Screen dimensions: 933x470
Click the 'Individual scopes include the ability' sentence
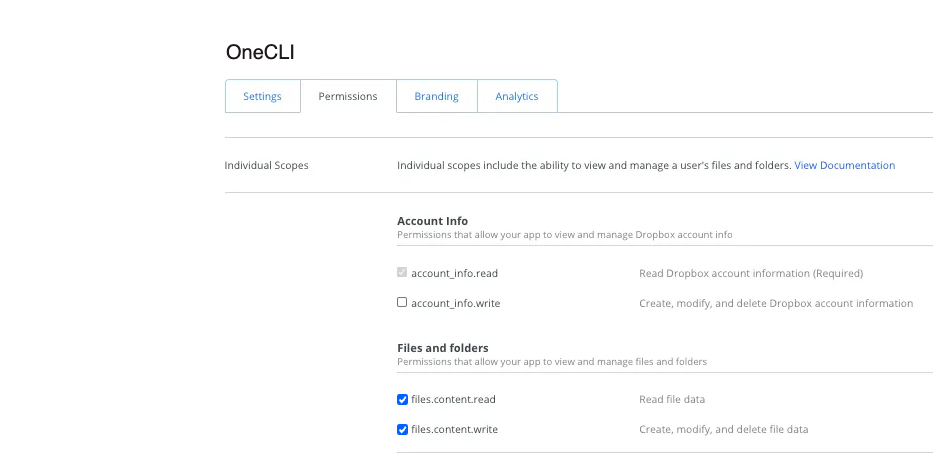click(594, 165)
